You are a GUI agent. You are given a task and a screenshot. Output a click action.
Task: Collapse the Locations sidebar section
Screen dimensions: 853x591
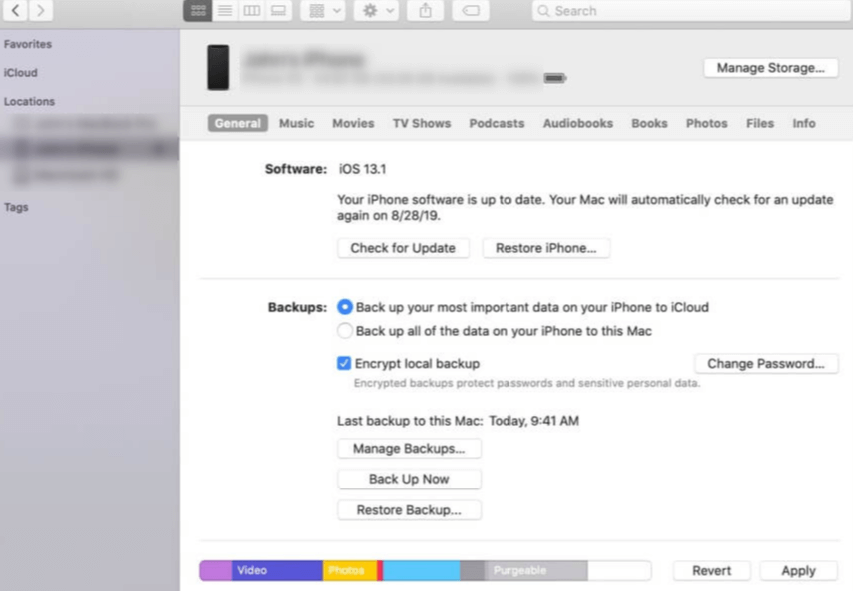[29, 101]
